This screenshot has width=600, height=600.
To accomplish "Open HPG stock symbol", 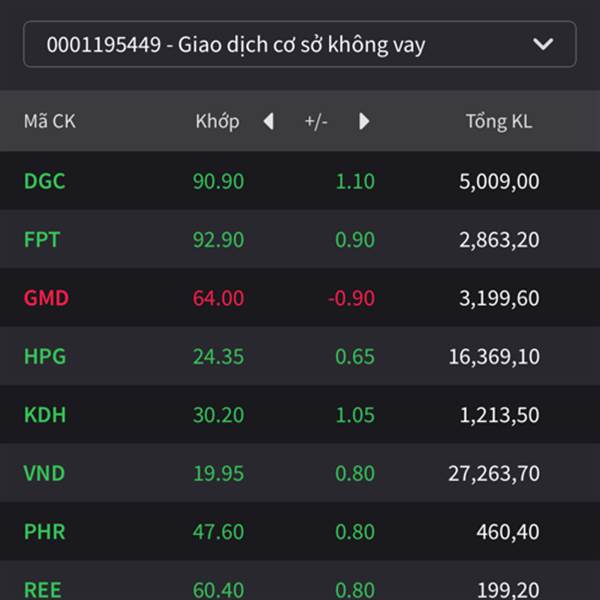I will point(45,356).
